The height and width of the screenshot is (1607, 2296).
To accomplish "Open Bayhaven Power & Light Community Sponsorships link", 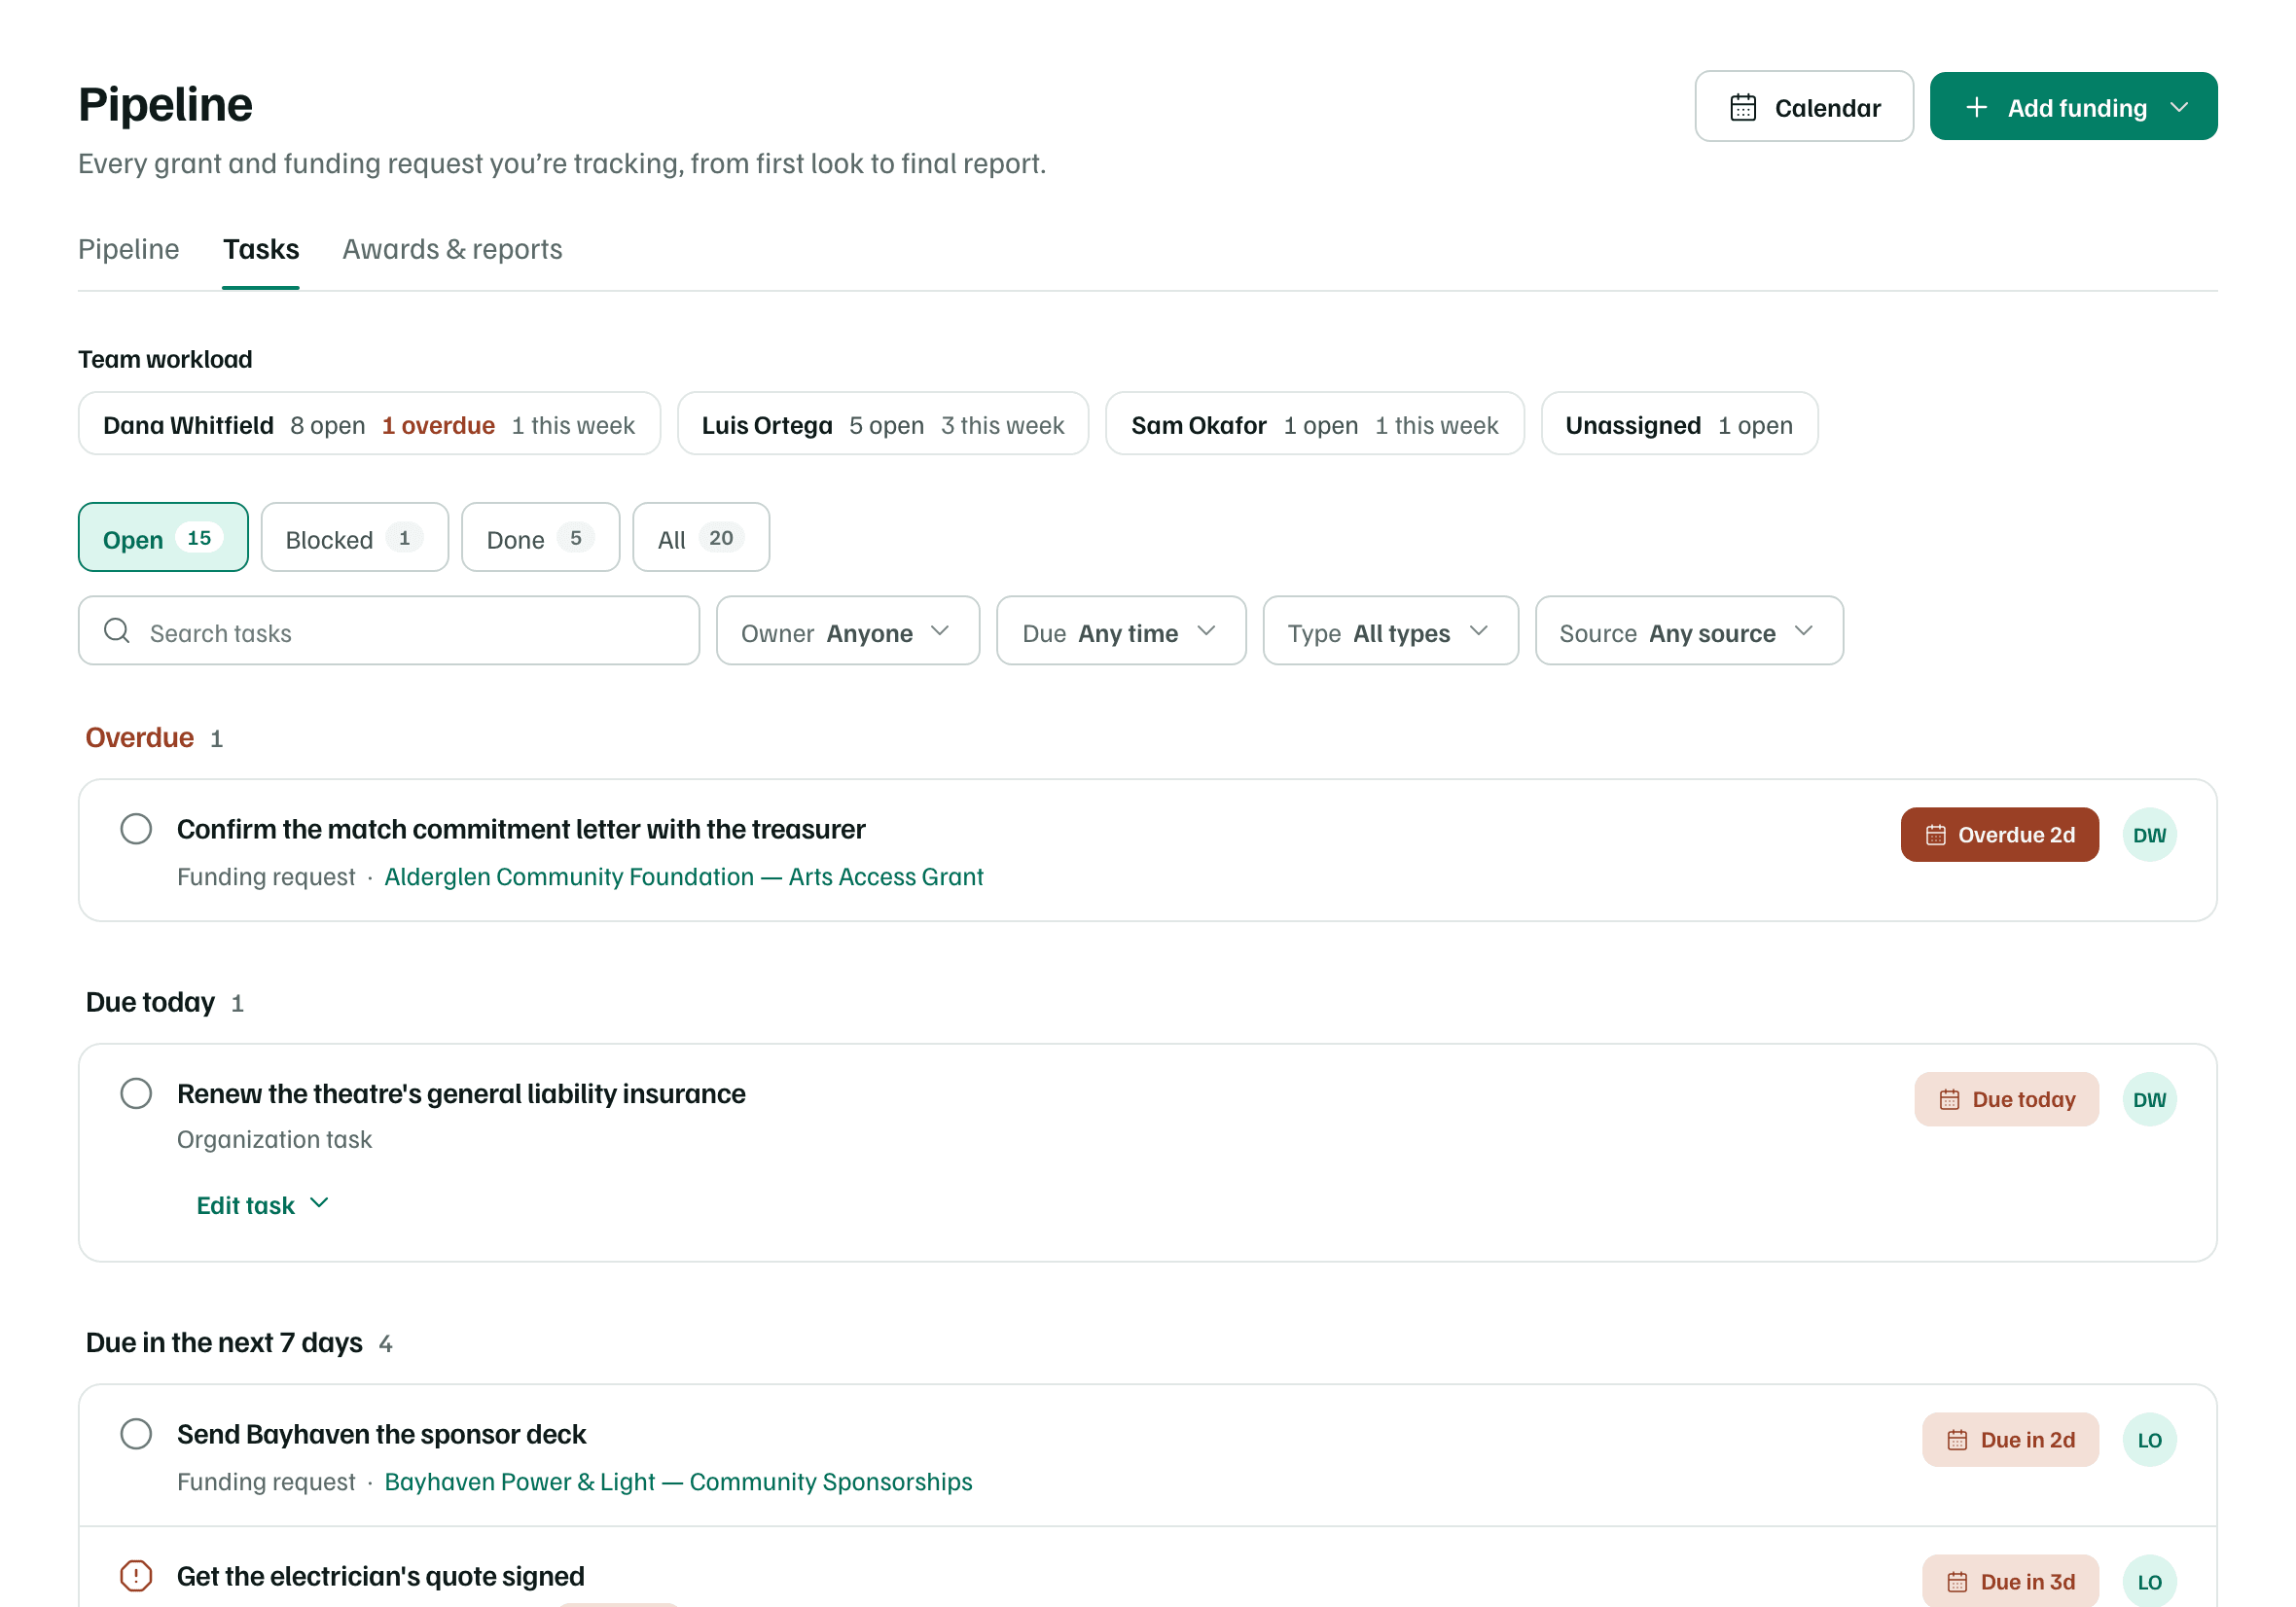I will tap(678, 1482).
